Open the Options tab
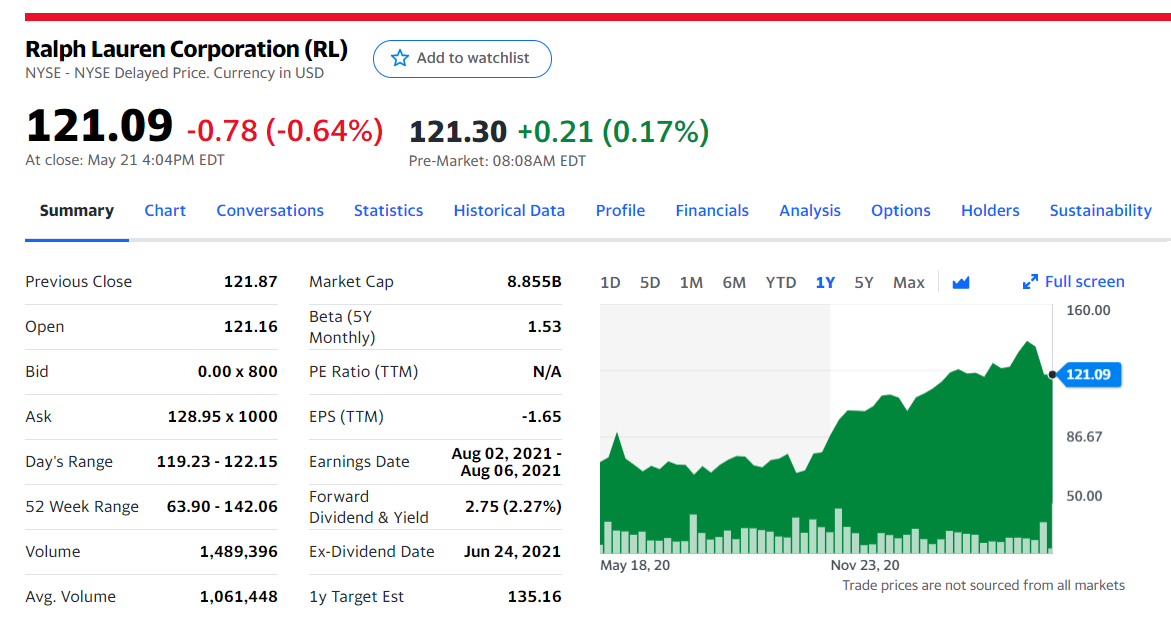Viewport: 1171px width, 626px height. point(901,211)
